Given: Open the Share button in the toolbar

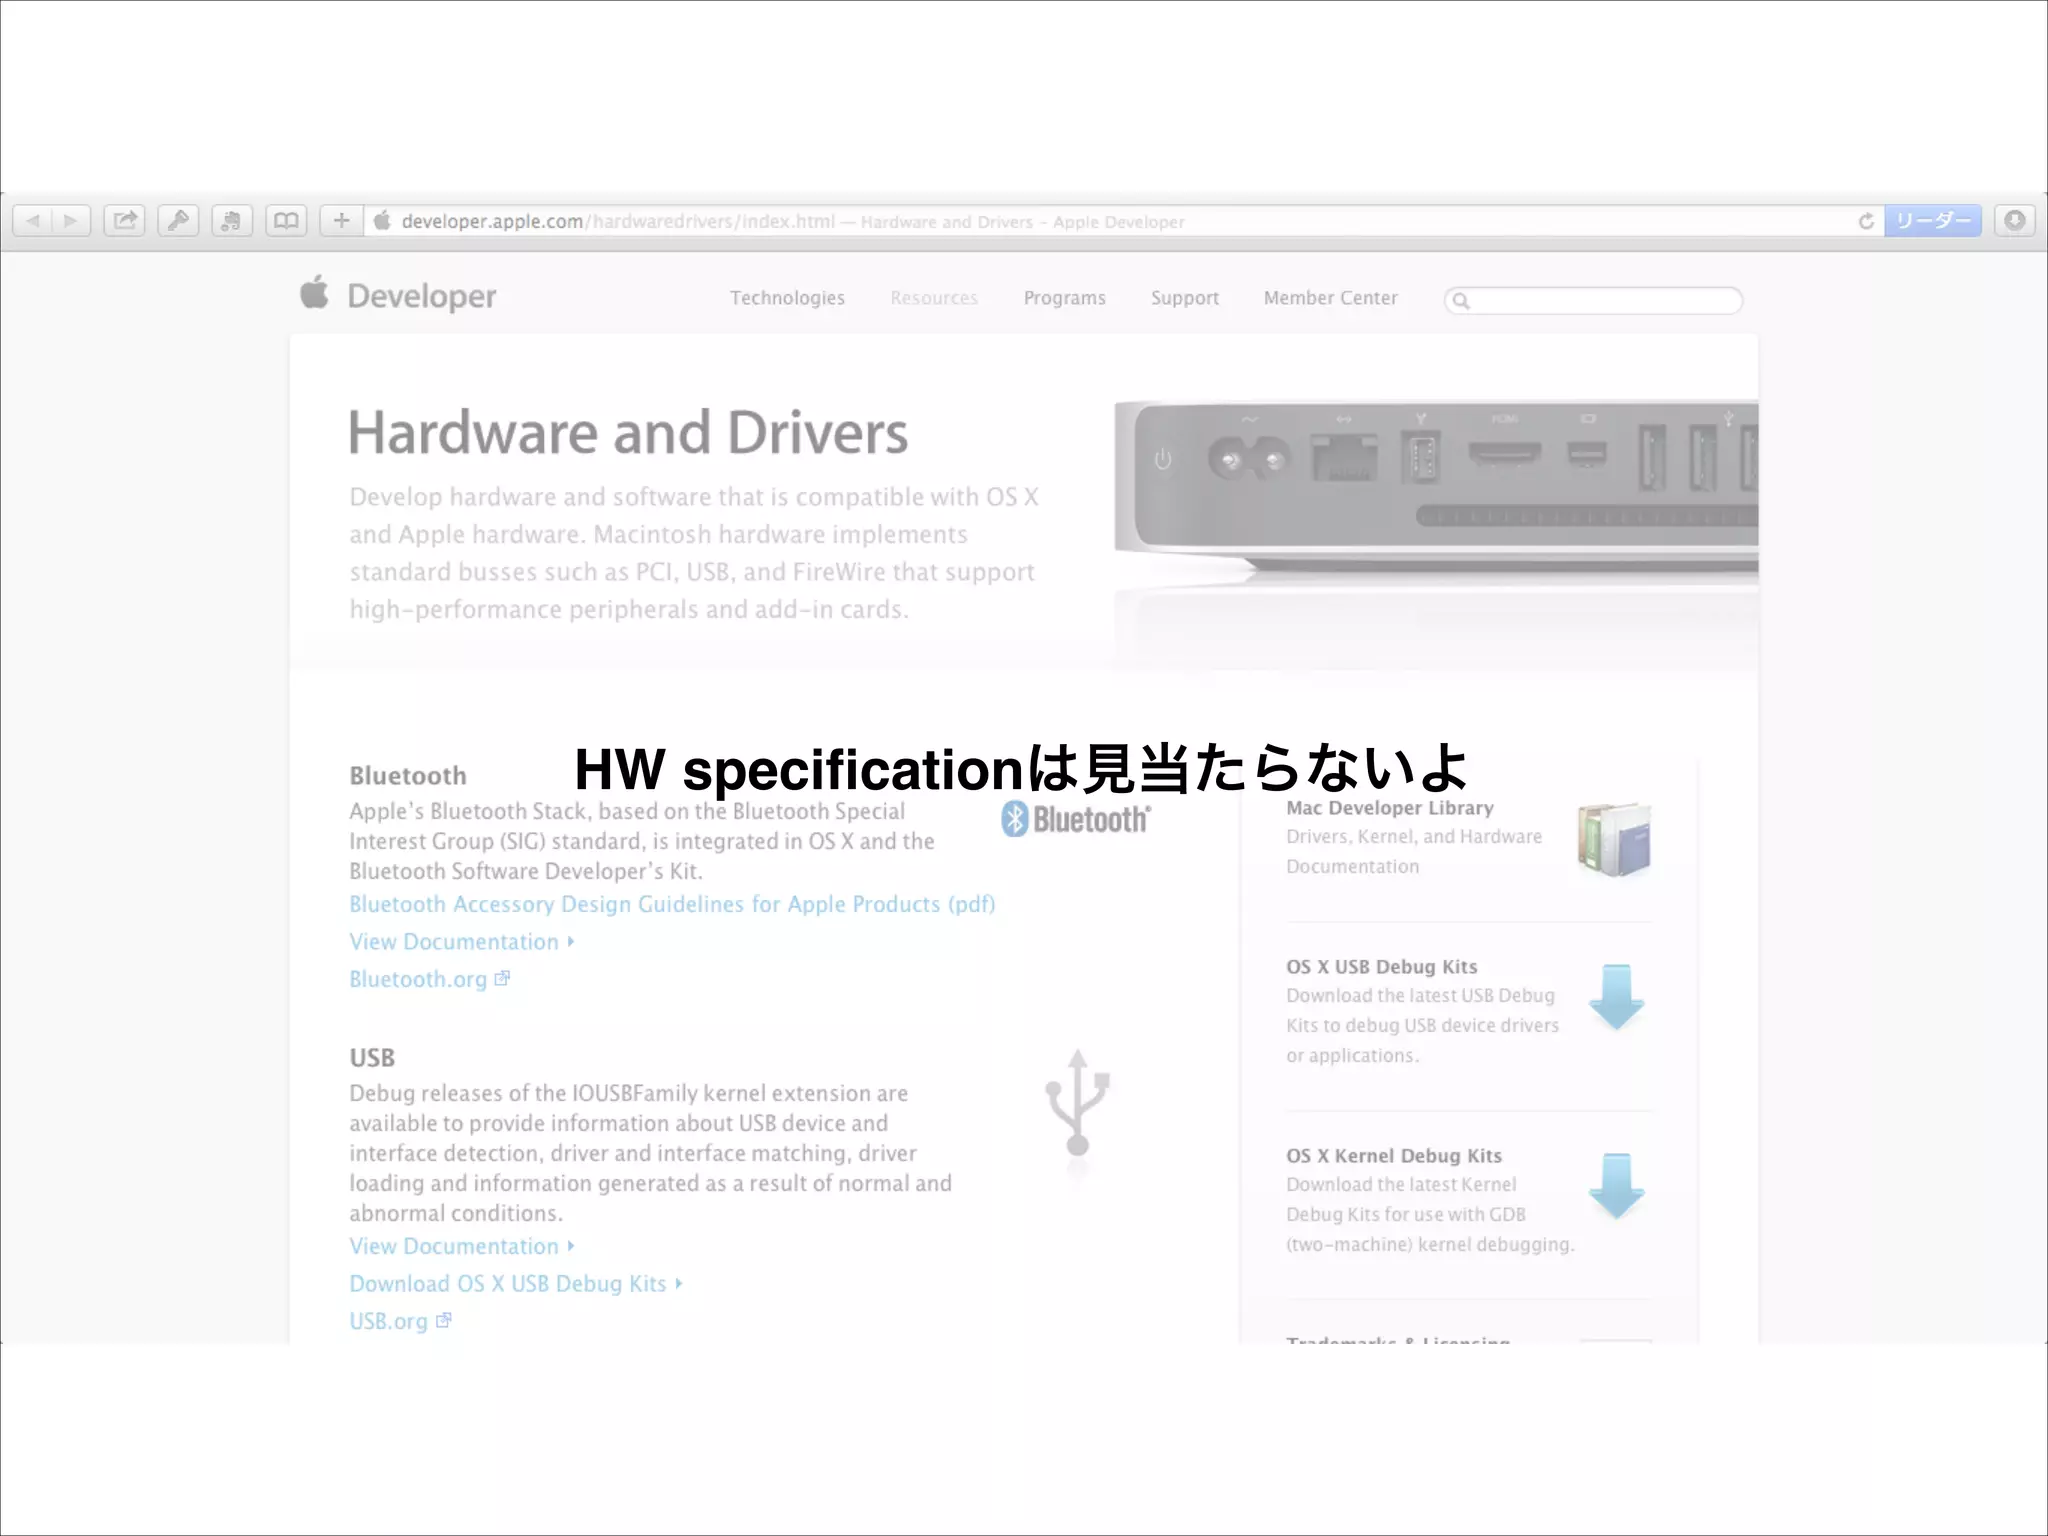Looking at the screenshot, I should pyautogui.click(x=125, y=220).
